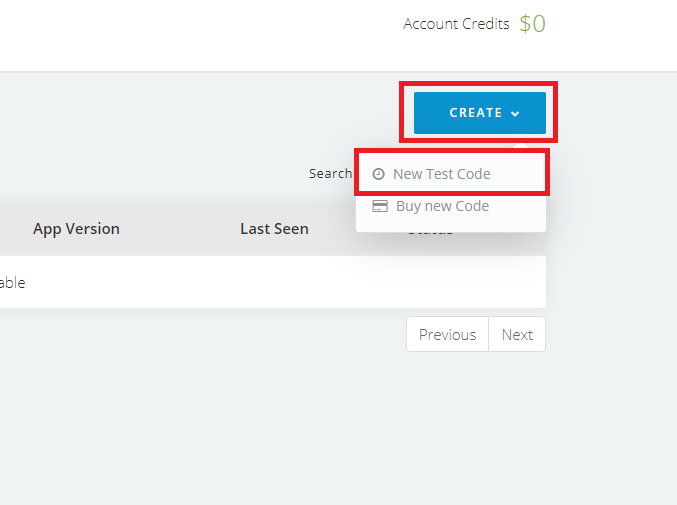Viewport: 677px width, 505px height.
Task: Click the green $0 credit amount
Action: point(532,24)
